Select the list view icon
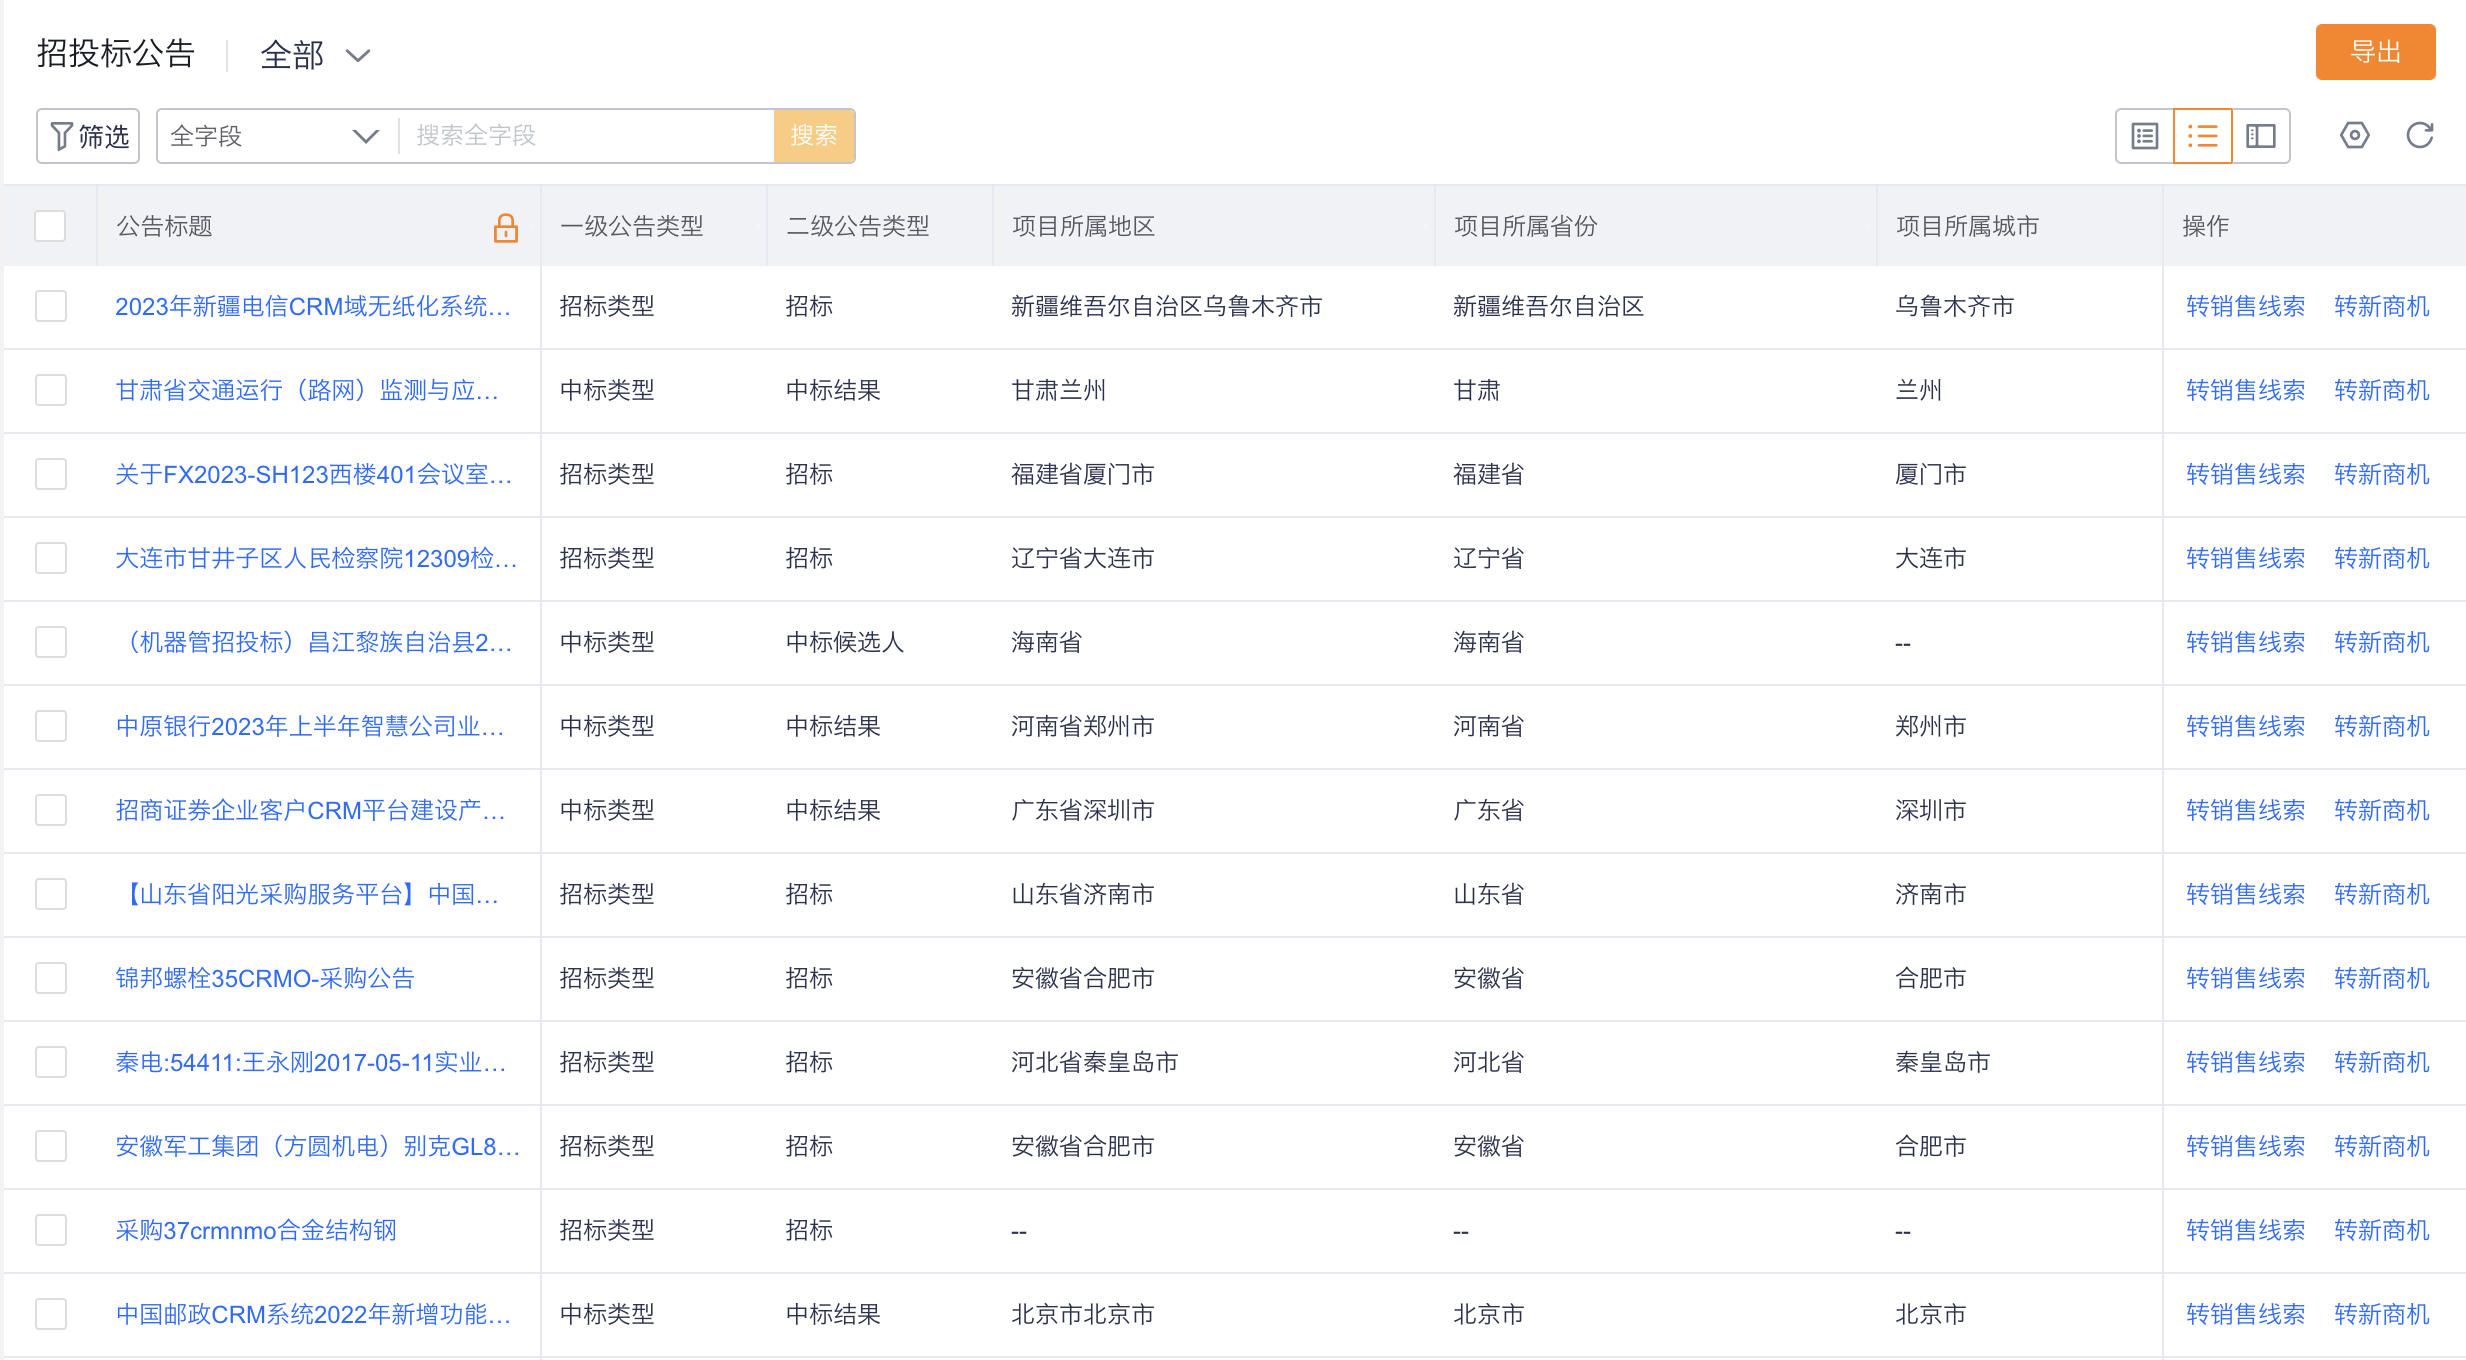 [2202, 136]
